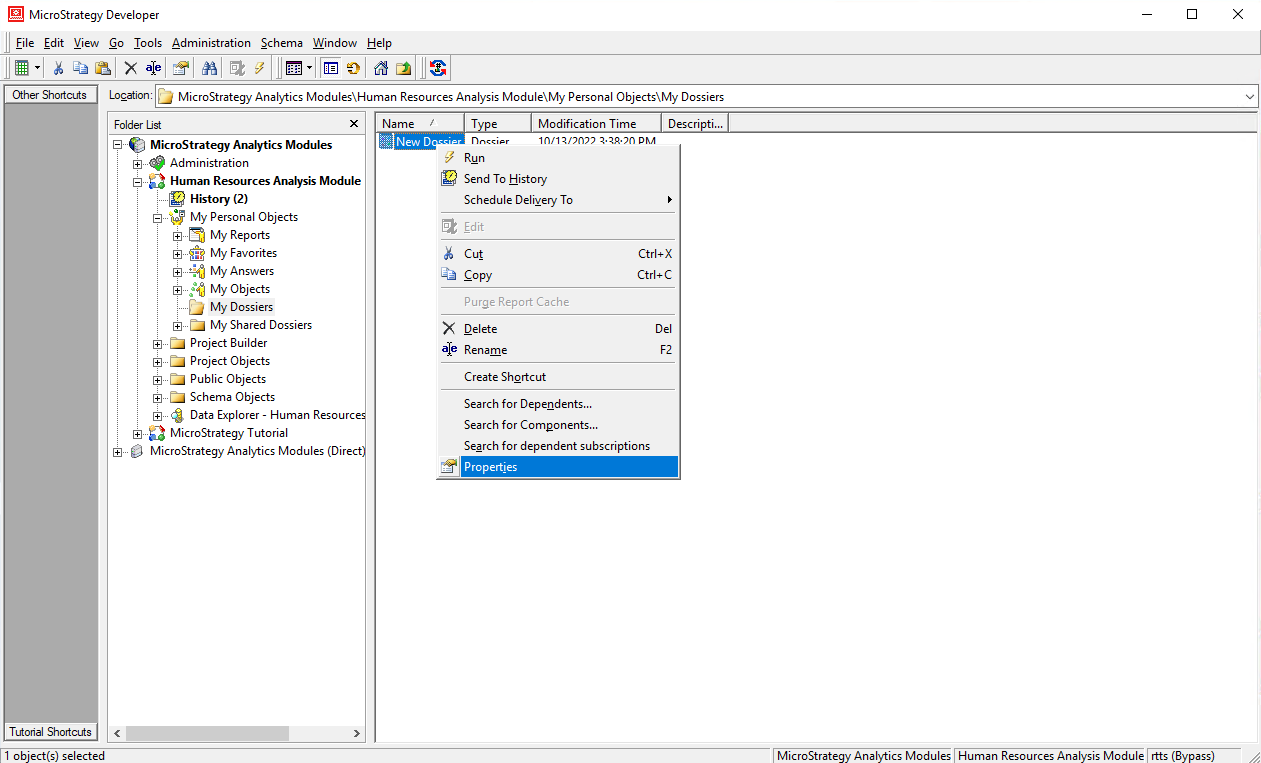This screenshot has width=1261, height=763.
Task: Click the Folder List scroll right arrow
Action: (x=357, y=733)
